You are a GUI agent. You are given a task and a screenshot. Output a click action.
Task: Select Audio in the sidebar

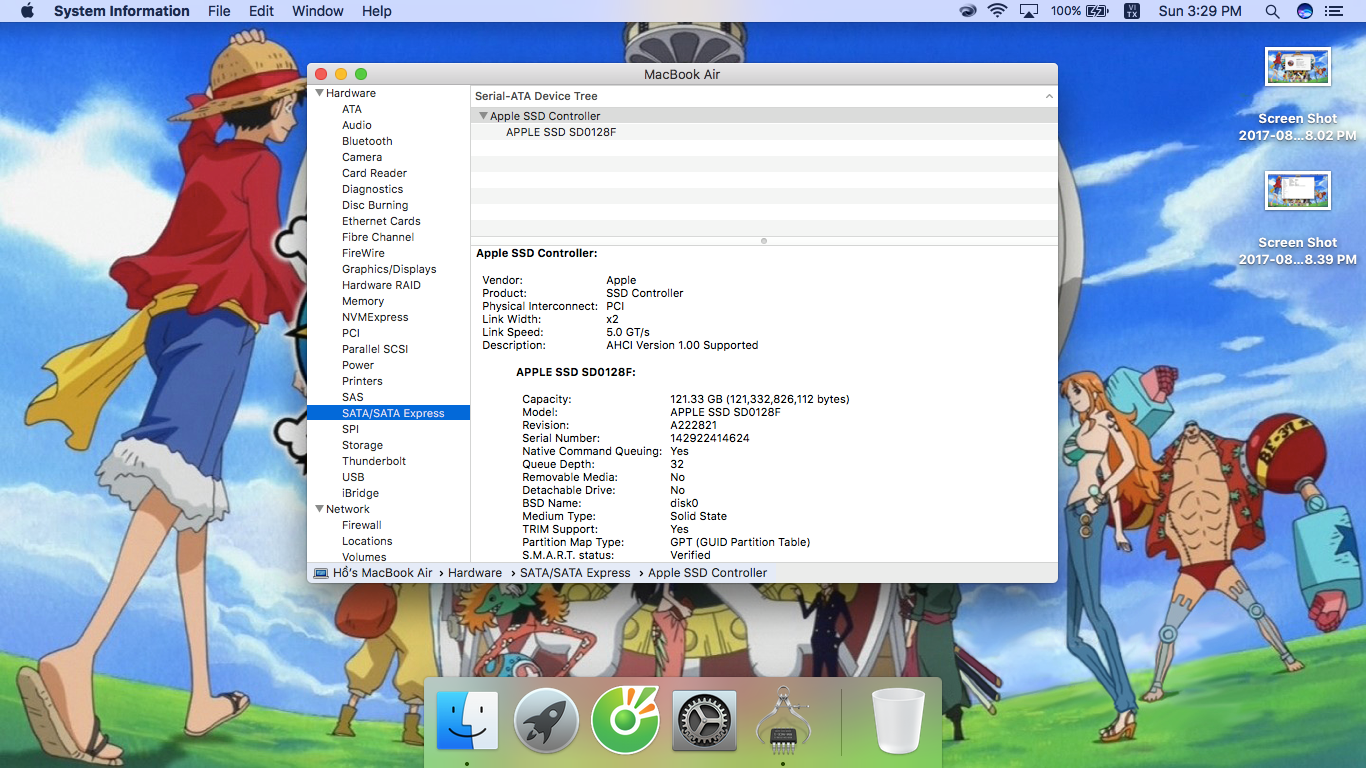coord(357,125)
